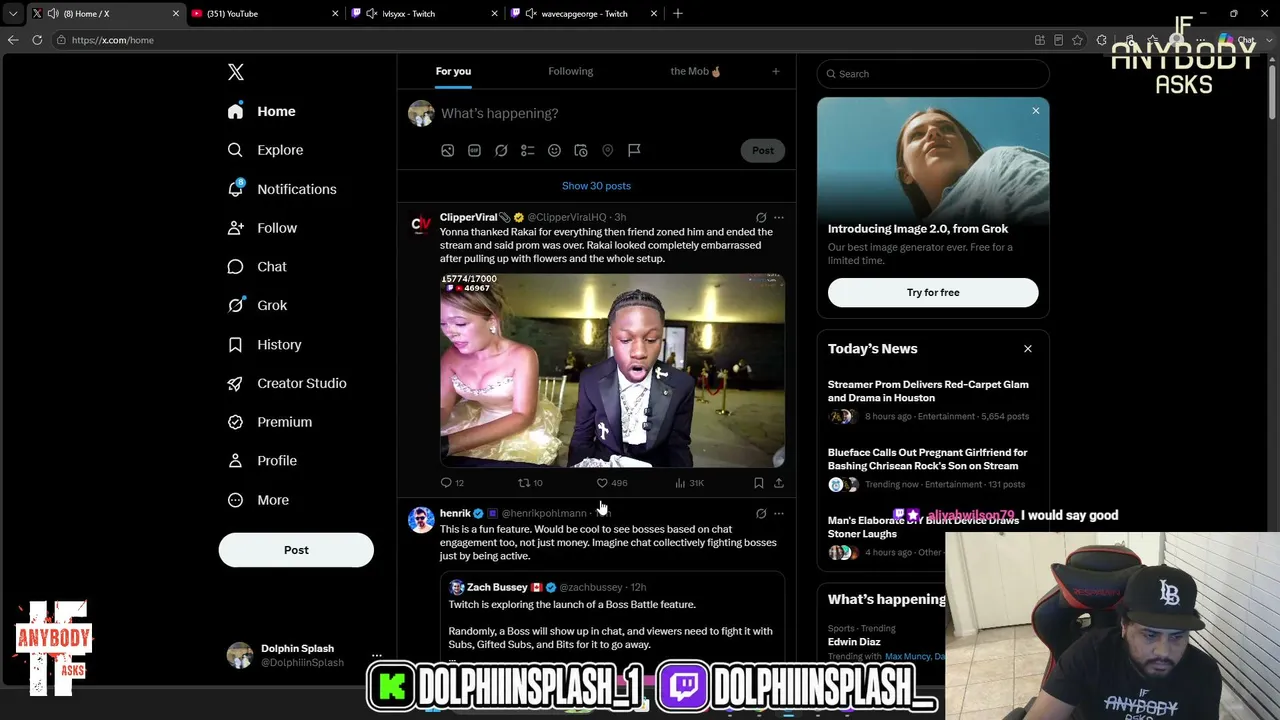Viewport: 1280px width, 720px height.
Task: Ask Grok about henrik's post
Action: [761, 514]
